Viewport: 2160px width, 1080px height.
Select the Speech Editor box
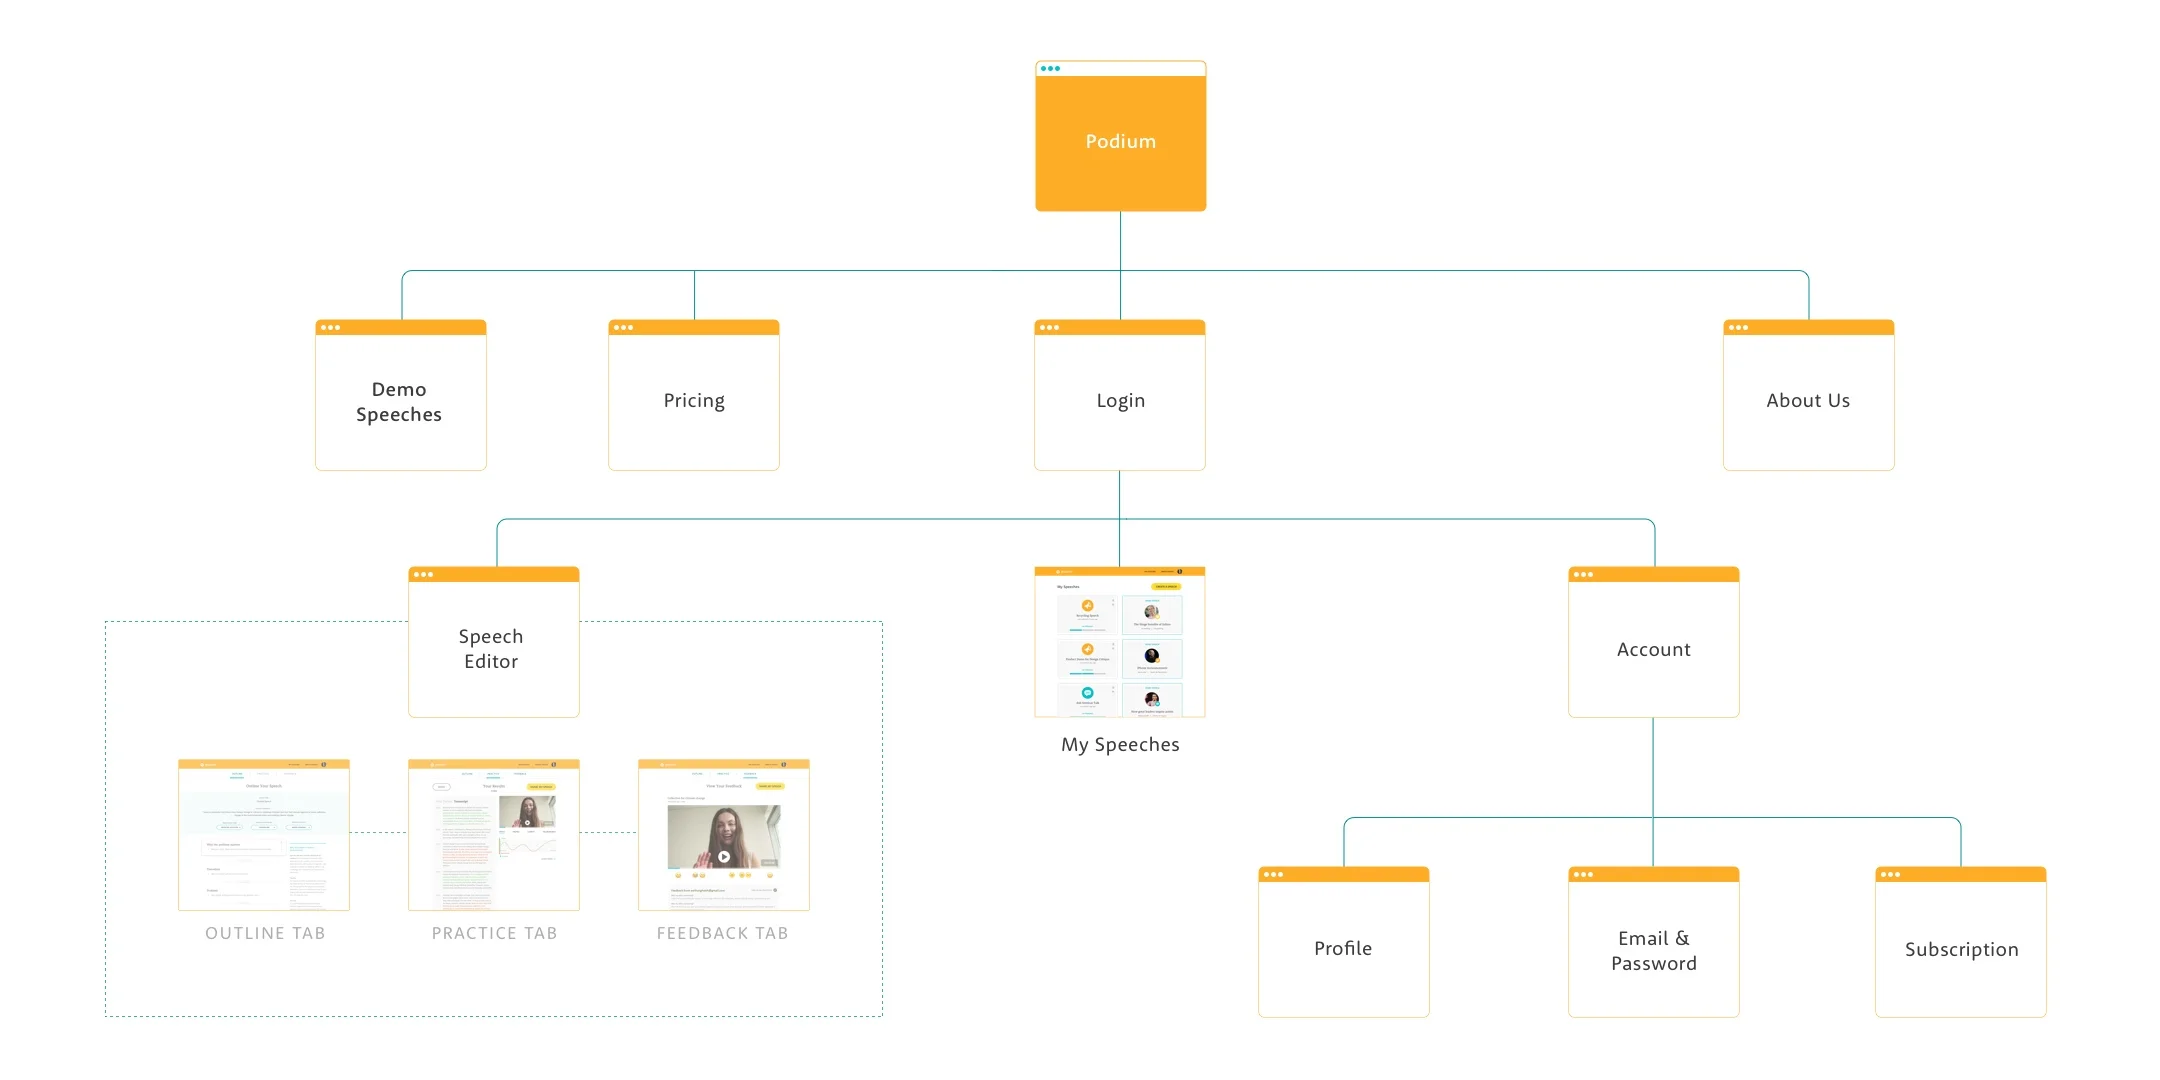[x=494, y=642]
